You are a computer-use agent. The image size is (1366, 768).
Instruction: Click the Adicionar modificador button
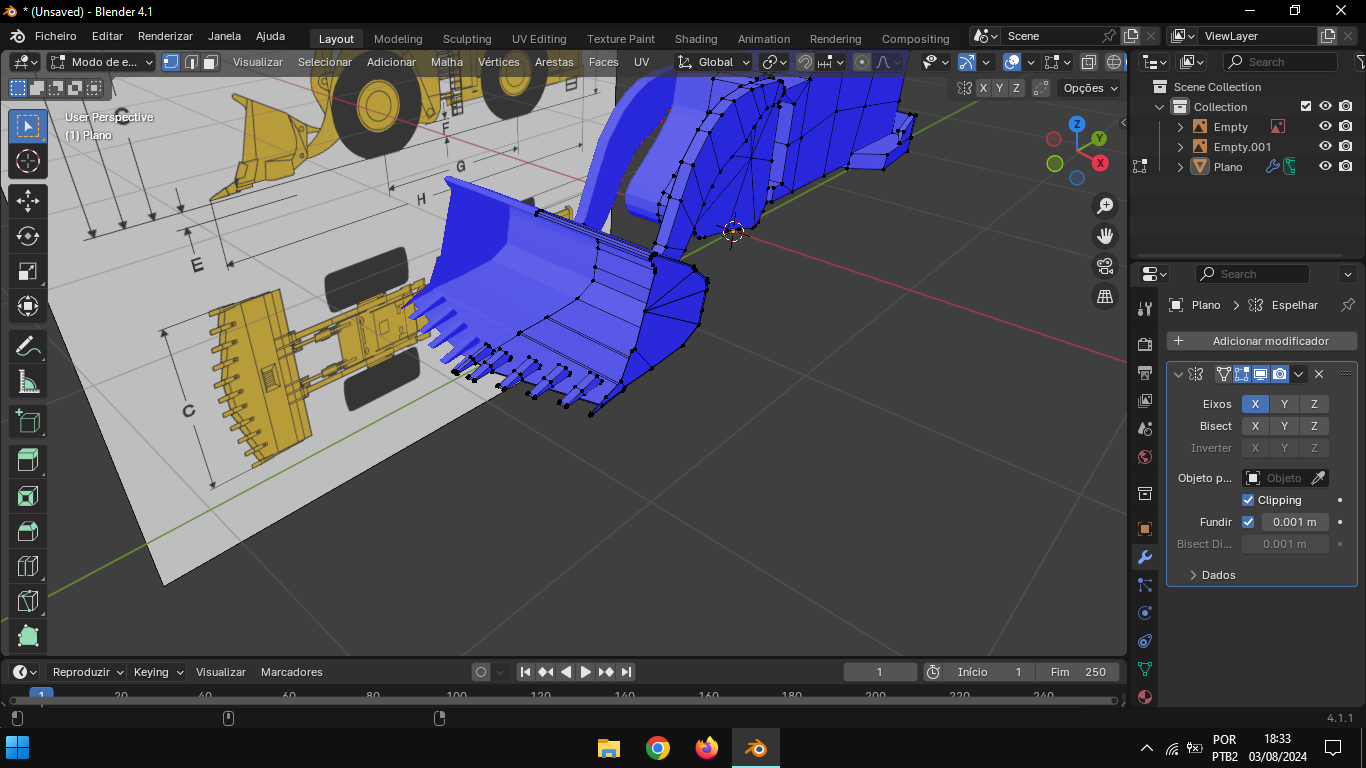[x=1262, y=341]
